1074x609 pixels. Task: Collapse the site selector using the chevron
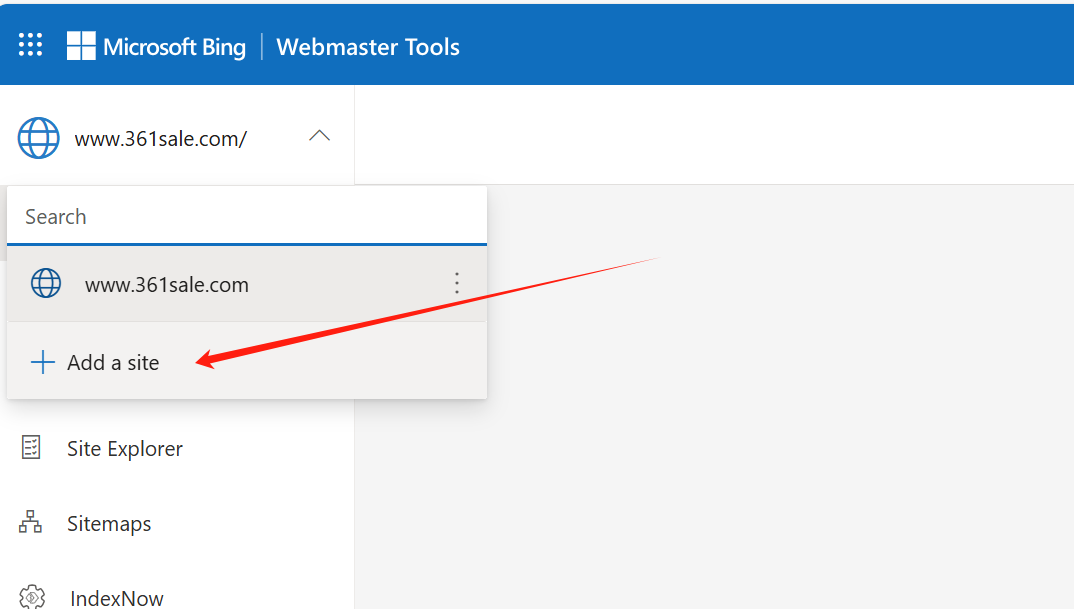tap(319, 136)
